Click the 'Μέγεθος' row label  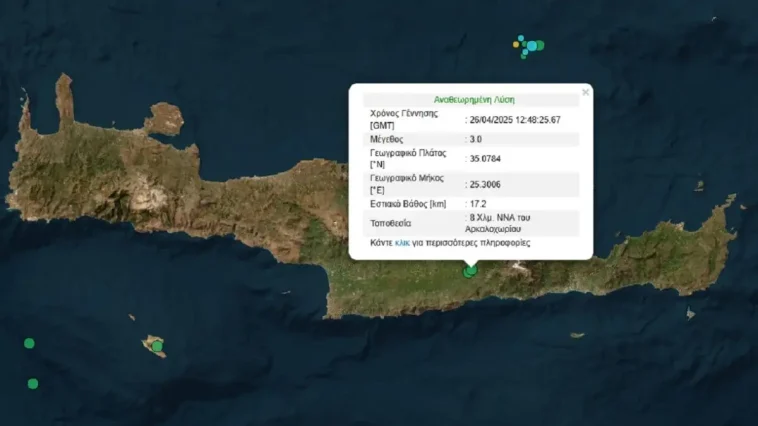[389, 140]
